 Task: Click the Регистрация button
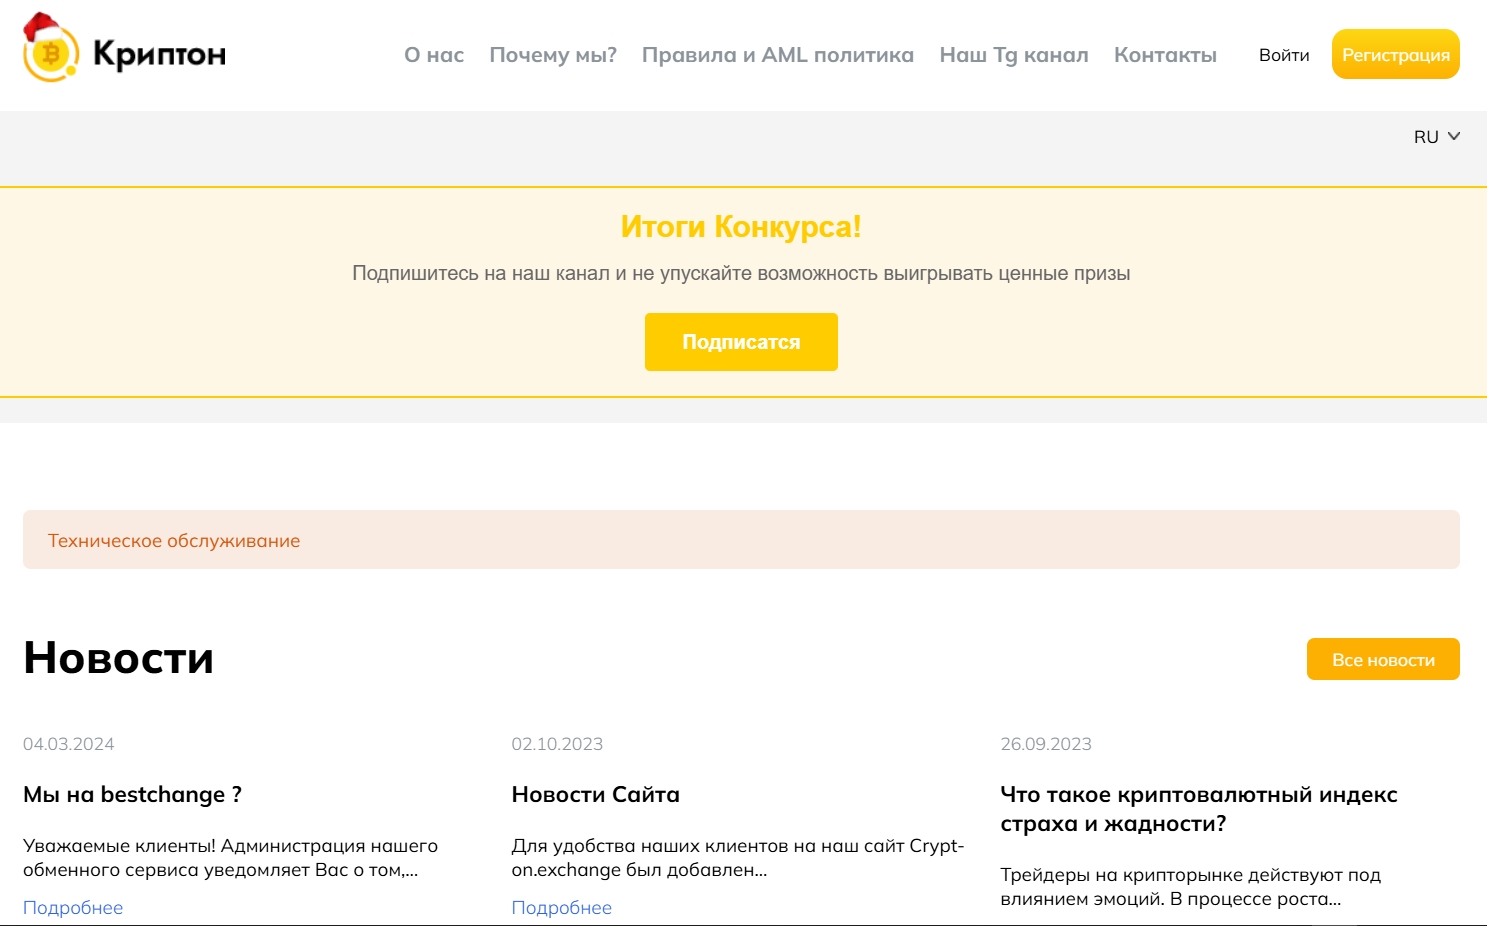click(x=1396, y=54)
